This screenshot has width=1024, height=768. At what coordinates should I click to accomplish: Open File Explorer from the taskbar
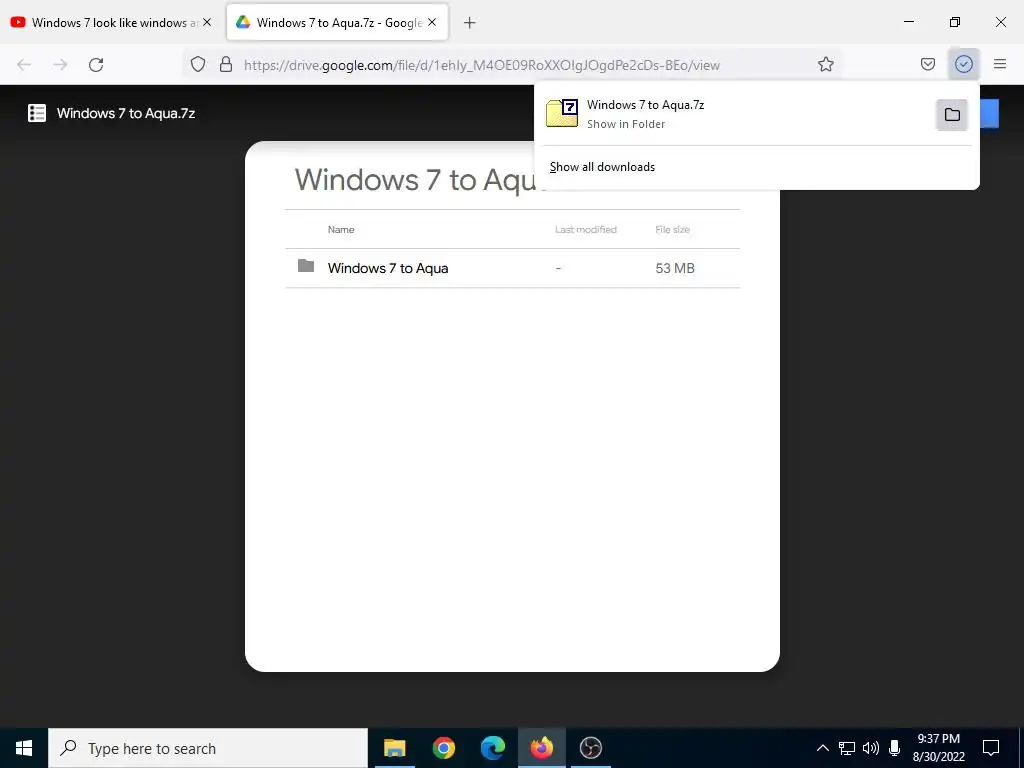click(394, 748)
